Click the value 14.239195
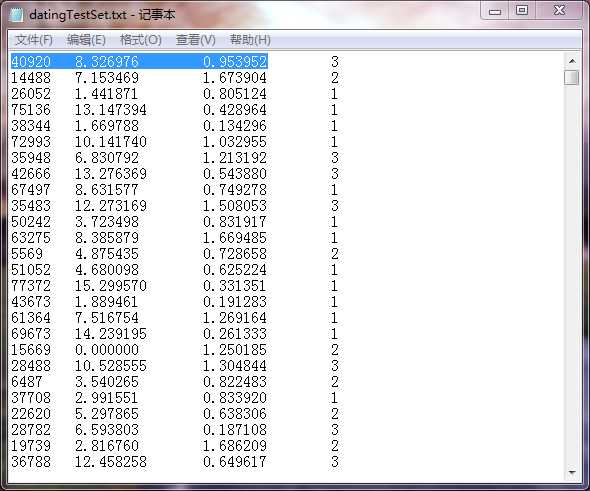This screenshot has height=491, width=590. click(x=111, y=334)
